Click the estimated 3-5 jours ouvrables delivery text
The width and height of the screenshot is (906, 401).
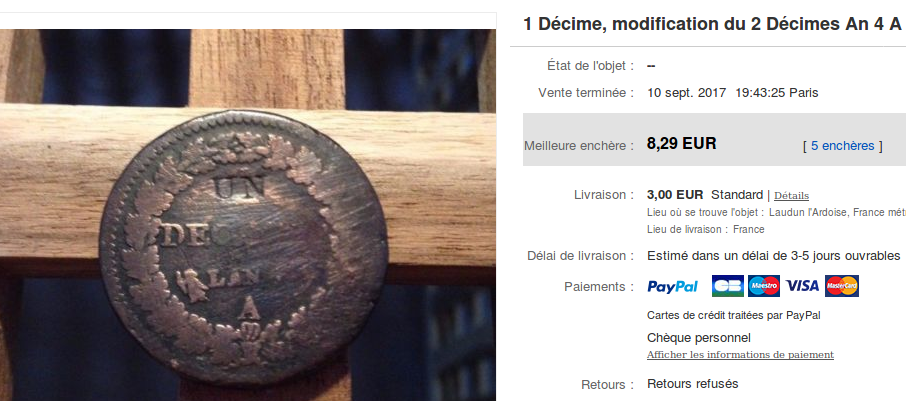(774, 255)
